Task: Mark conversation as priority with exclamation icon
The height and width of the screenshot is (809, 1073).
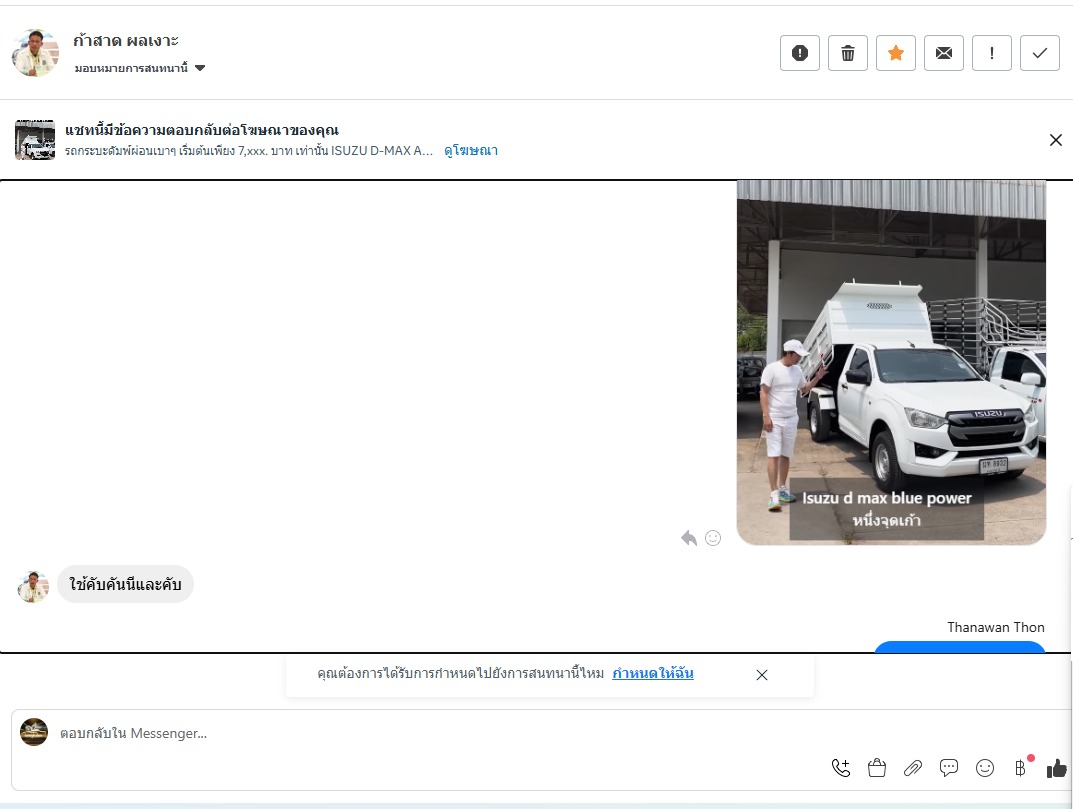Action: click(992, 53)
